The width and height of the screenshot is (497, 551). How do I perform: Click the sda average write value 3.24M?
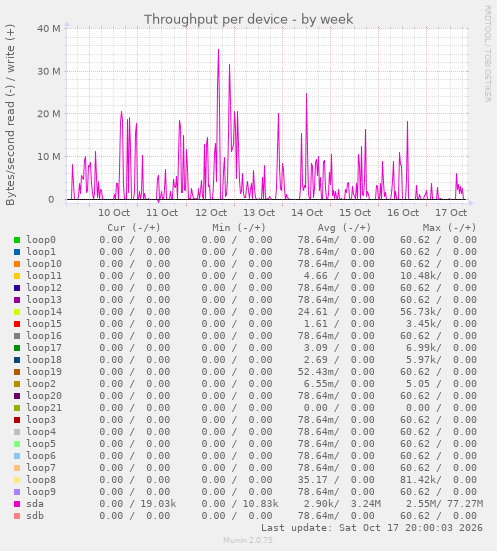pos(366,504)
